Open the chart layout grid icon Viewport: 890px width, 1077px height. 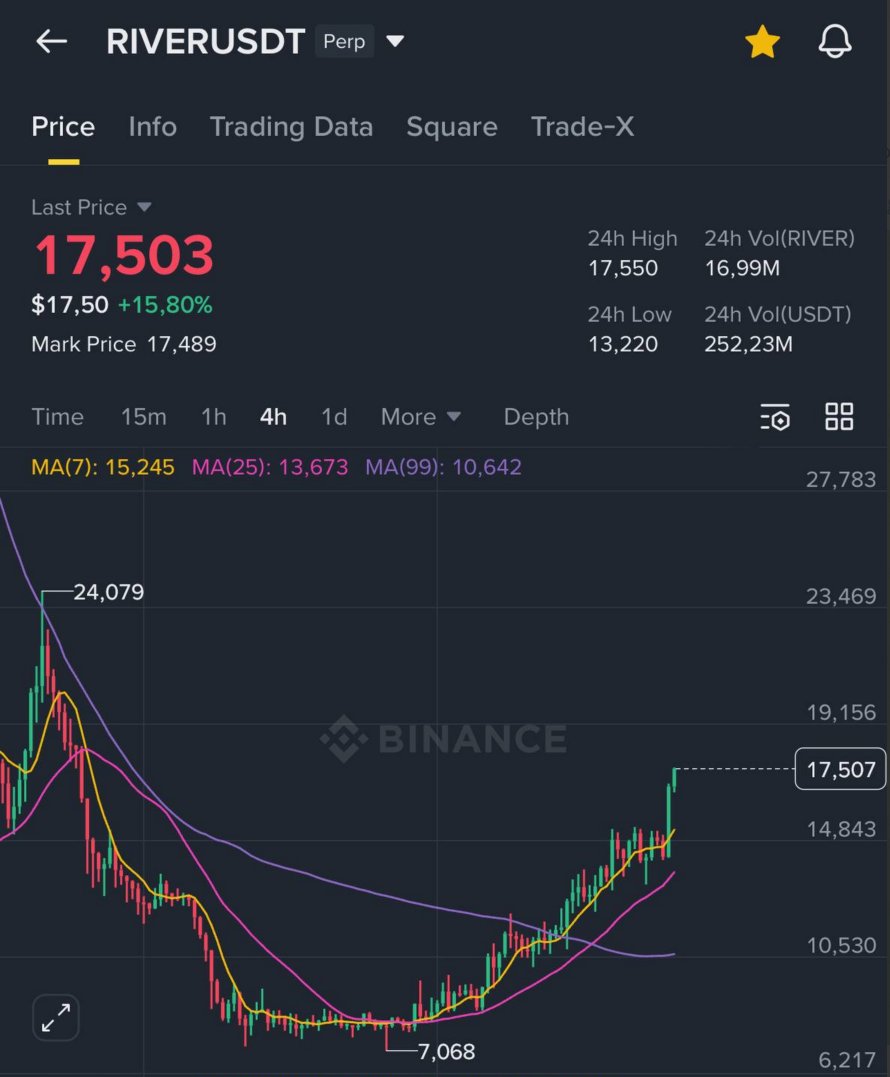(839, 417)
